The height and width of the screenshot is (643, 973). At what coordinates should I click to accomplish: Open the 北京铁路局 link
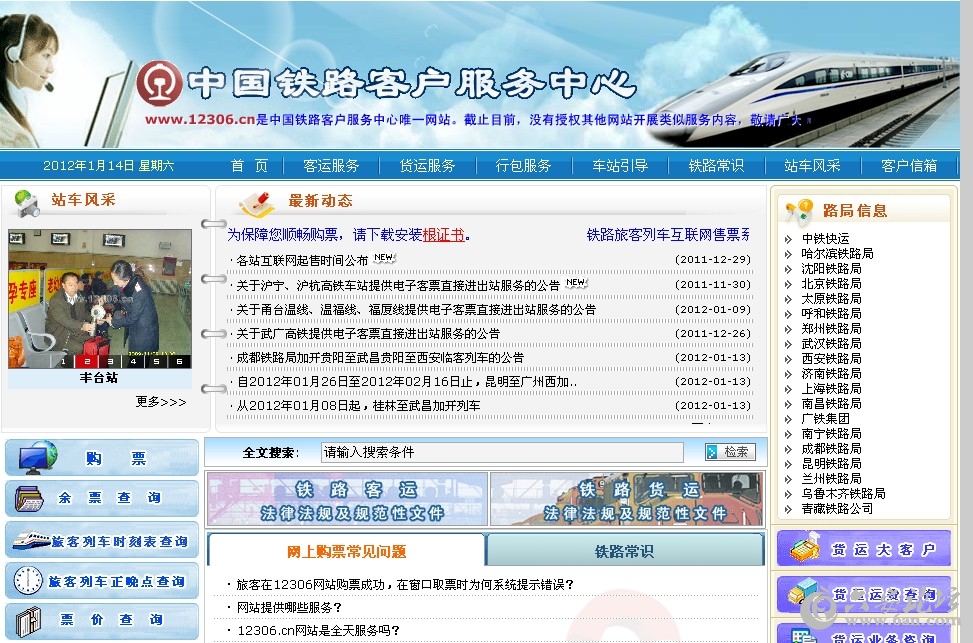pos(831,283)
